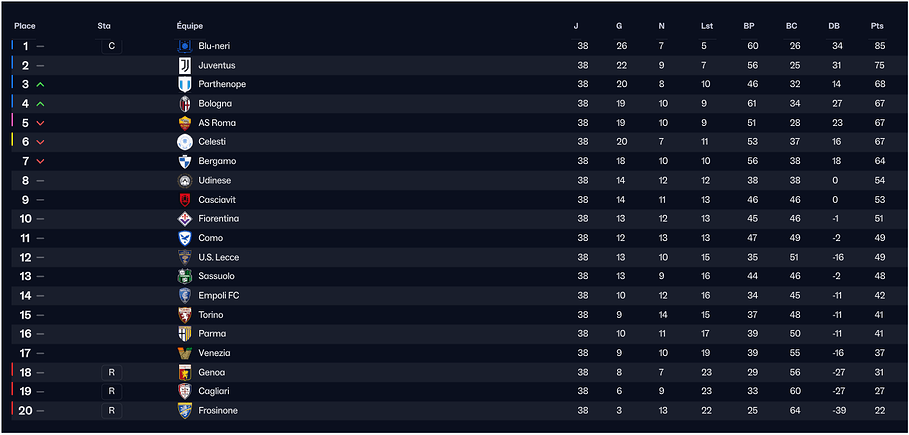Click the Udinese club badge
The height and width of the screenshot is (435, 909).
coord(184,180)
